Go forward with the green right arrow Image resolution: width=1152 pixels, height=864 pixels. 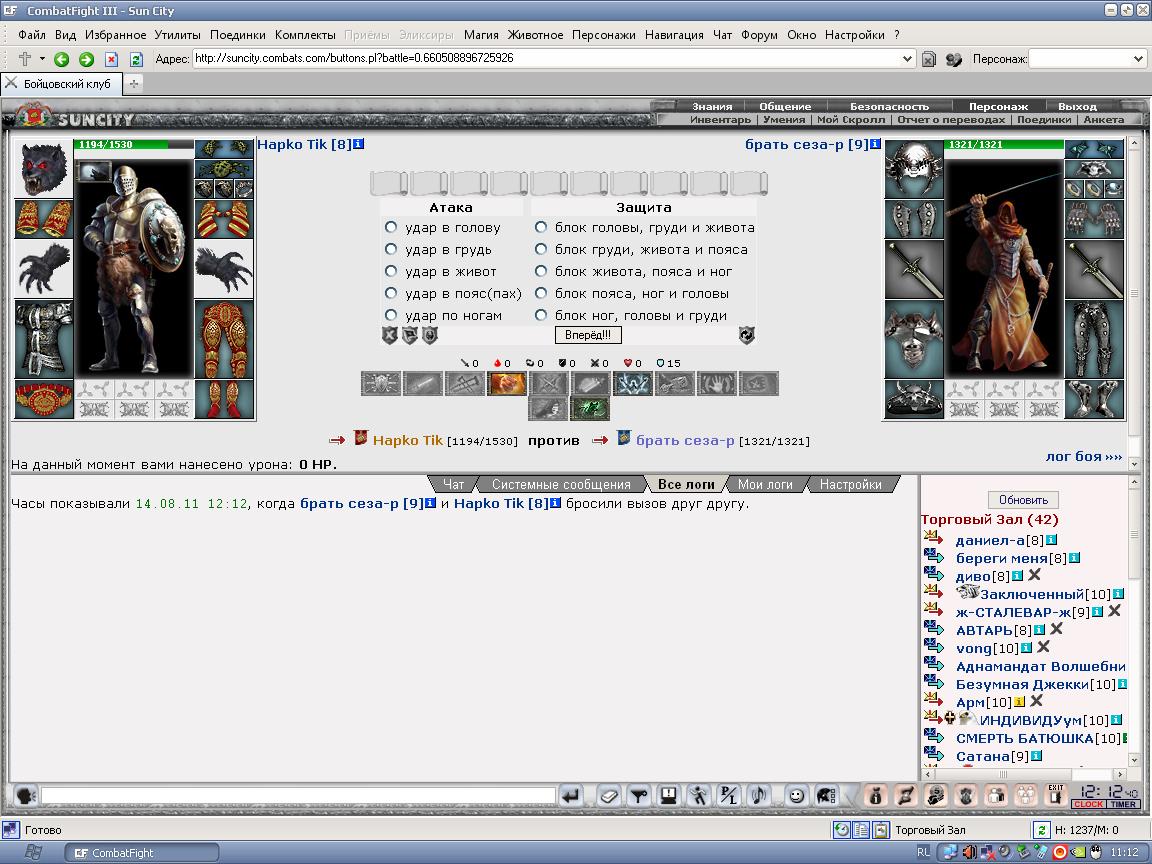click(x=87, y=60)
